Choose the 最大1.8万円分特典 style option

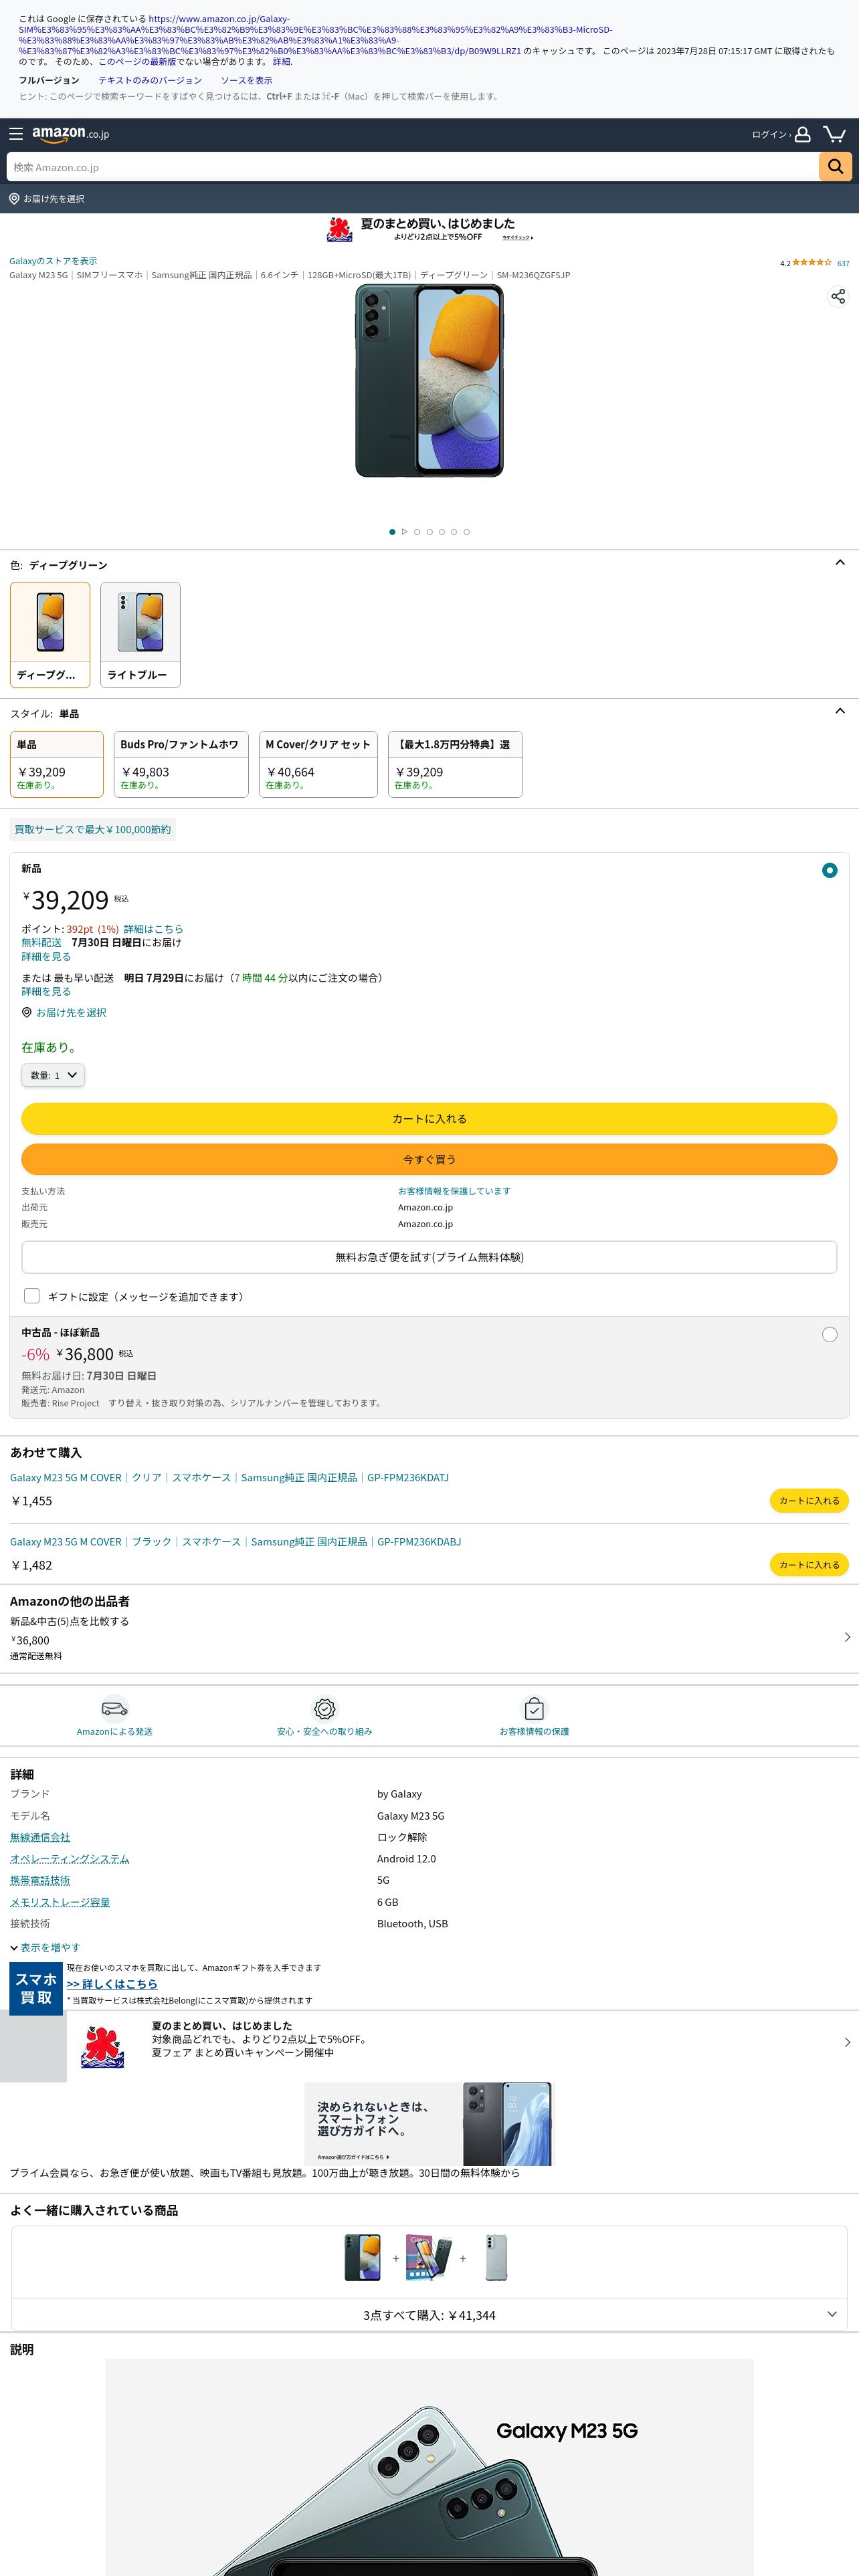tap(455, 764)
